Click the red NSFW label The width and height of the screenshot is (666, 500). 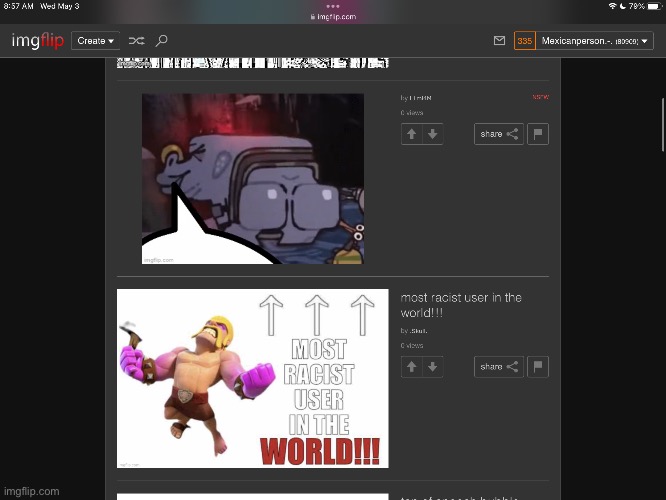541,97
